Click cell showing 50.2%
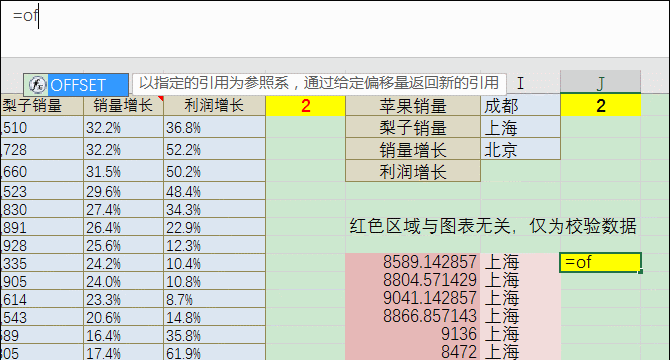Screen dimensions: 670x360 click(215, 171)
